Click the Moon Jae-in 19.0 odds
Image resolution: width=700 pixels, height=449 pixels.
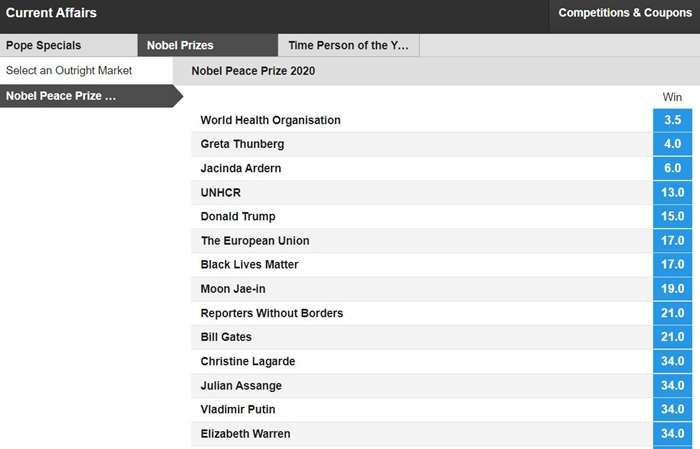point(672,289)
